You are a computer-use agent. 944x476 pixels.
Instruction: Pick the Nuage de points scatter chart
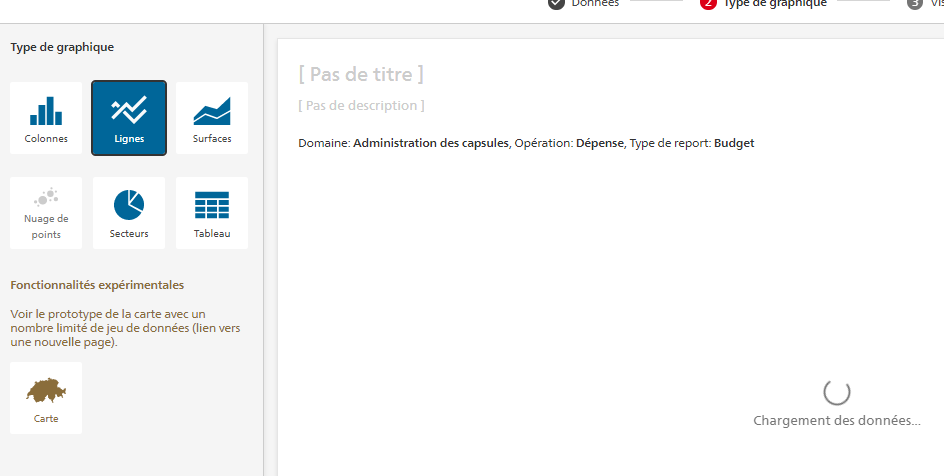pyautogui.click(x=46, y=213)
